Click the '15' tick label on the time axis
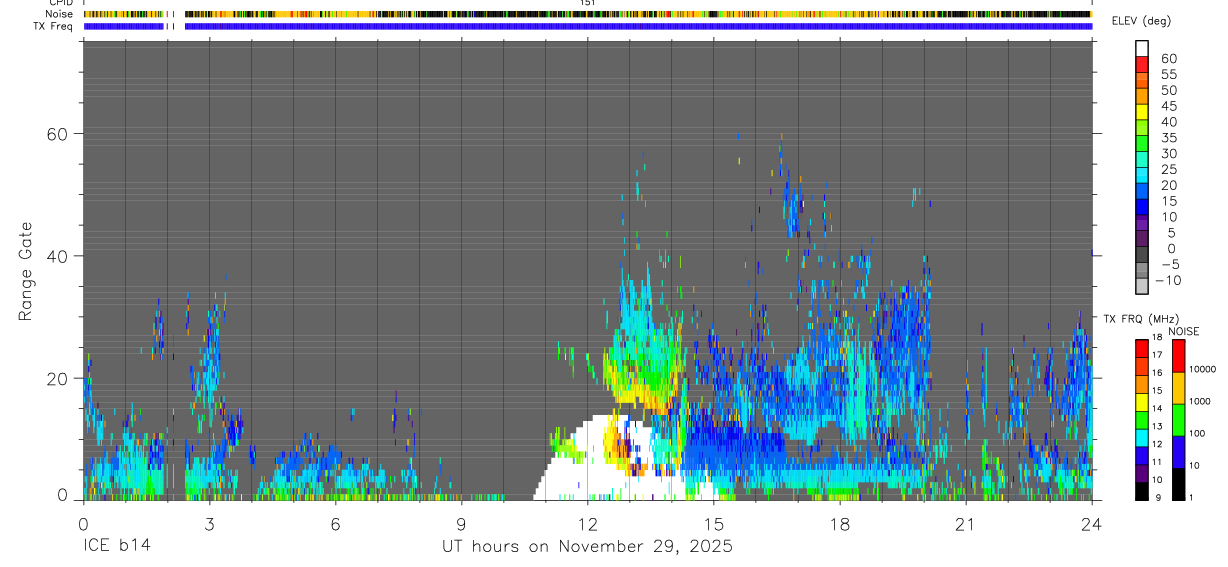The image size is (1228, 567). point(714,523)
